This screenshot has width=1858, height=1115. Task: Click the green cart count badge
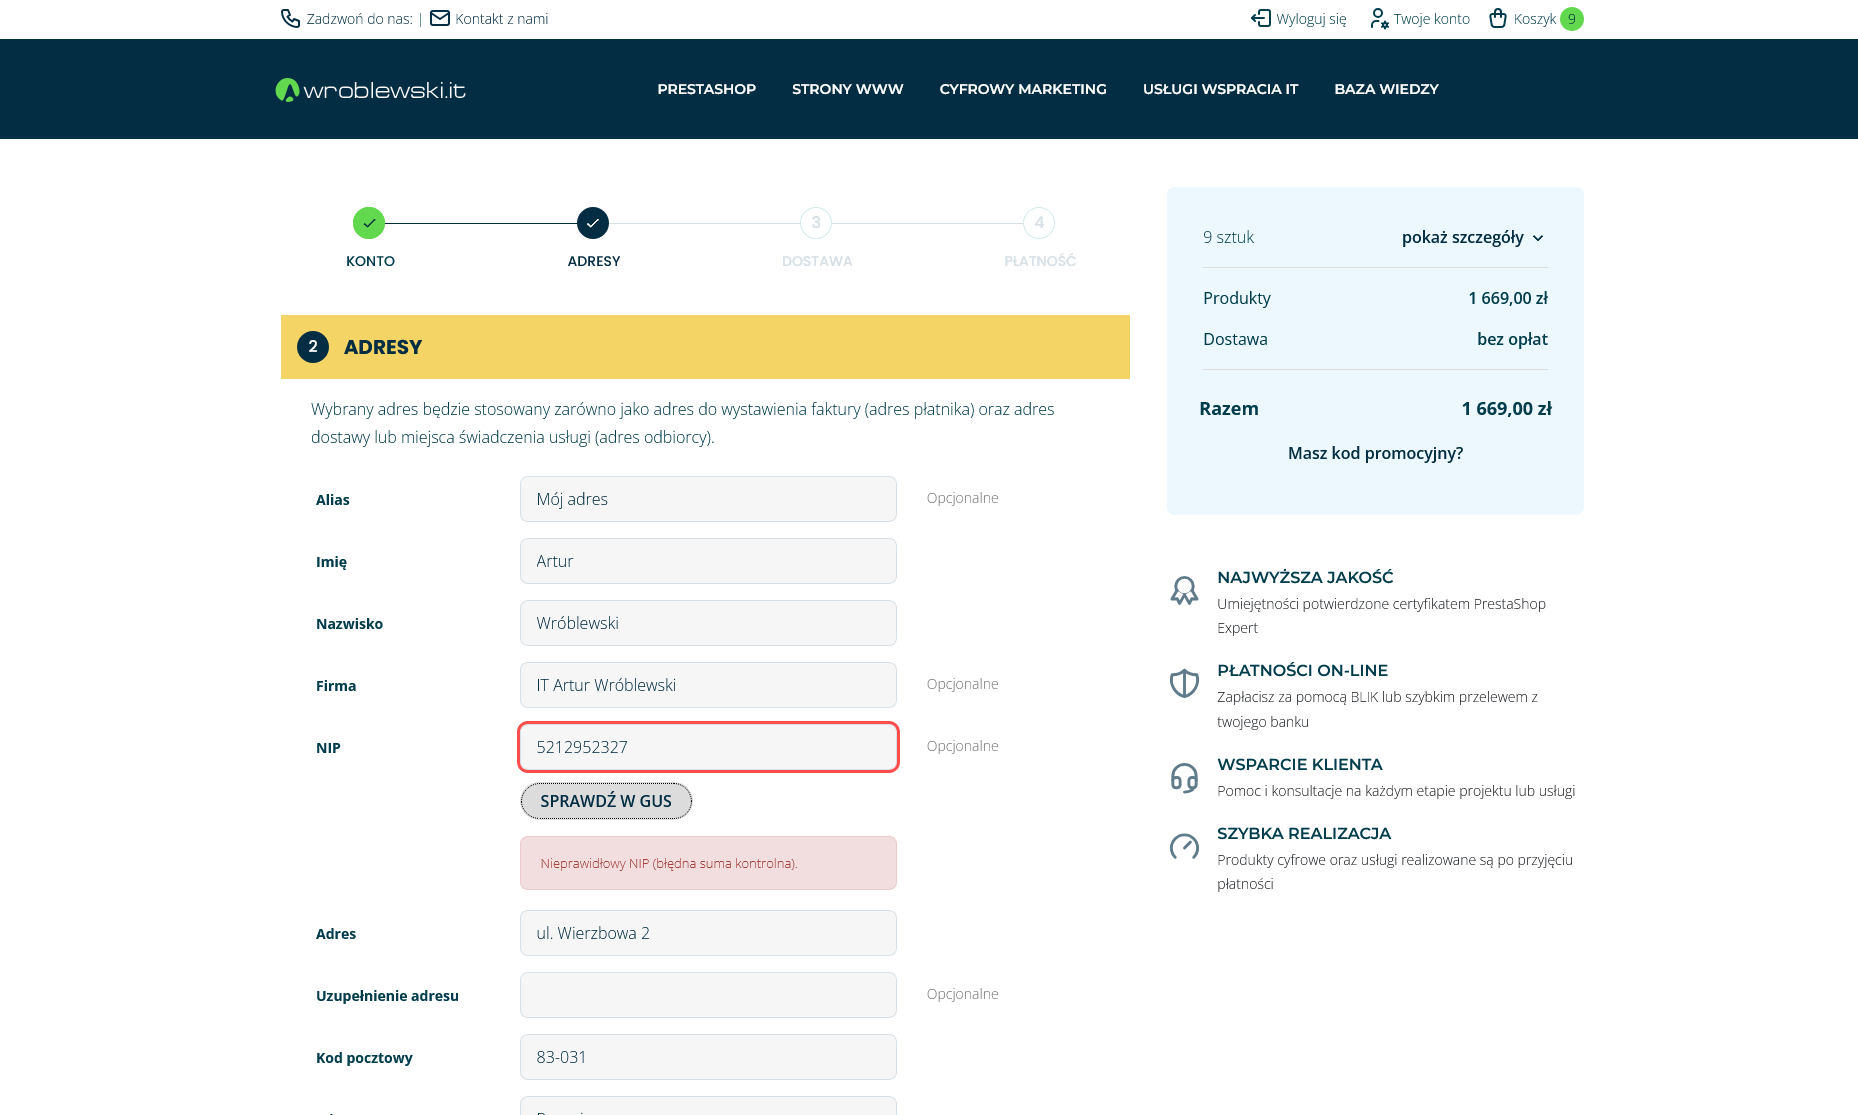(x=1571, y=19)
